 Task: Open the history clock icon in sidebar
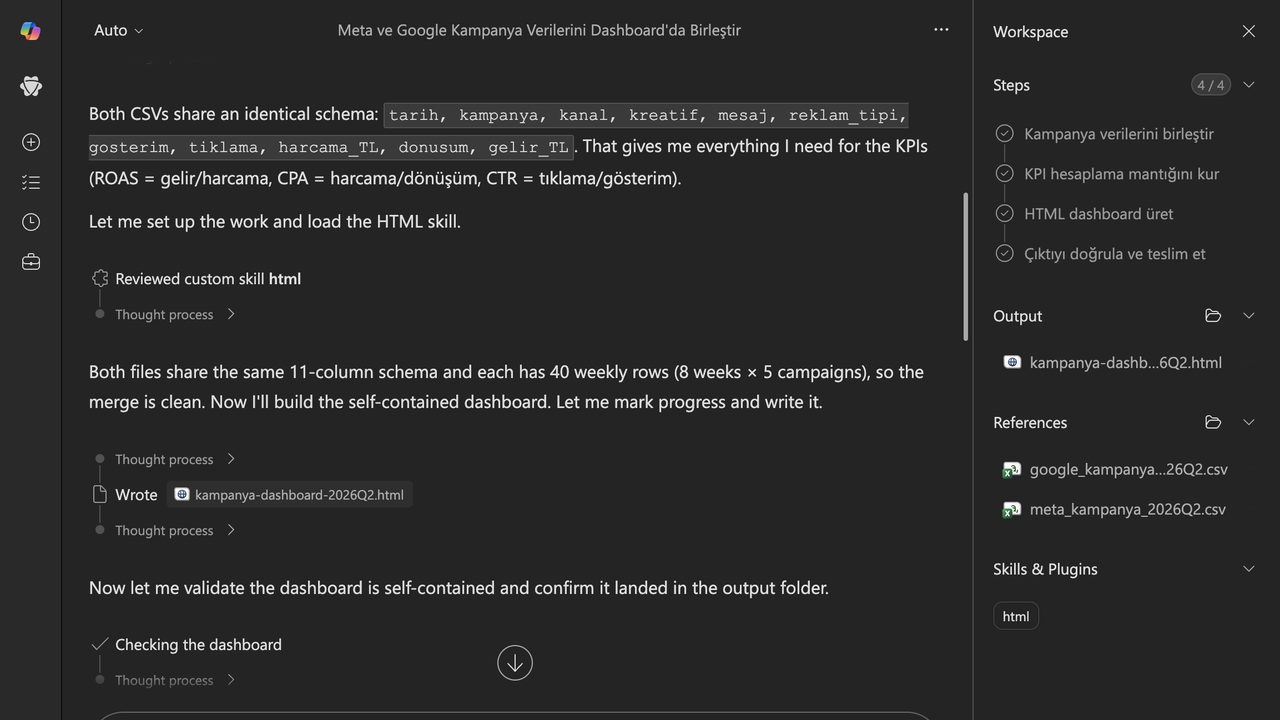tap(31, 222)
